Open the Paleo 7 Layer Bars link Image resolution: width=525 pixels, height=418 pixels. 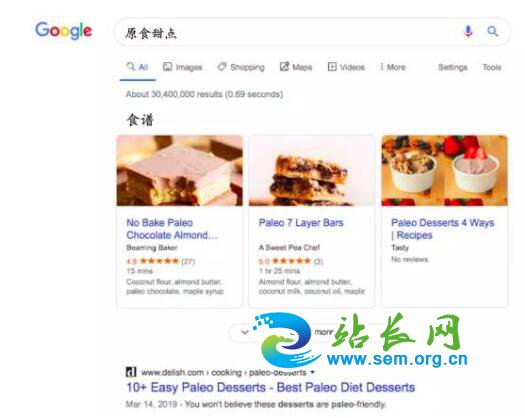[x=301, y=223]
